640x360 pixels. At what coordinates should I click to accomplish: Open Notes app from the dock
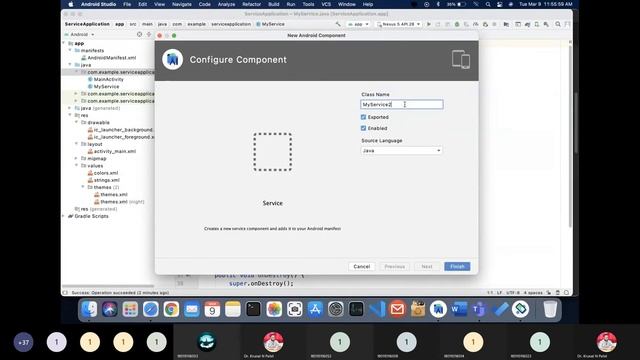233,309
